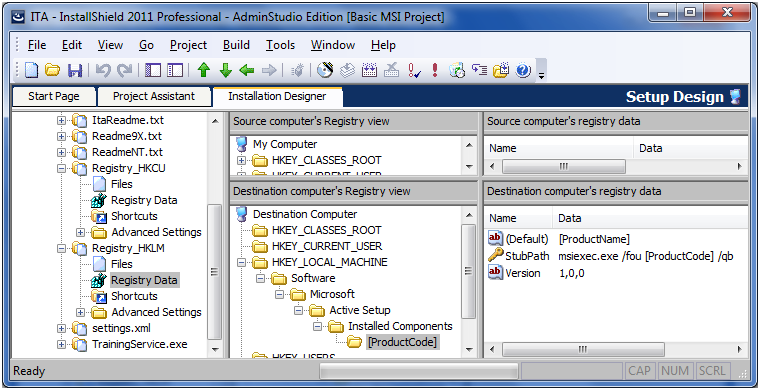Screen dimensions: 760x390
Task: Expand the settings.xml component node
Action: [x=62, y=328]
